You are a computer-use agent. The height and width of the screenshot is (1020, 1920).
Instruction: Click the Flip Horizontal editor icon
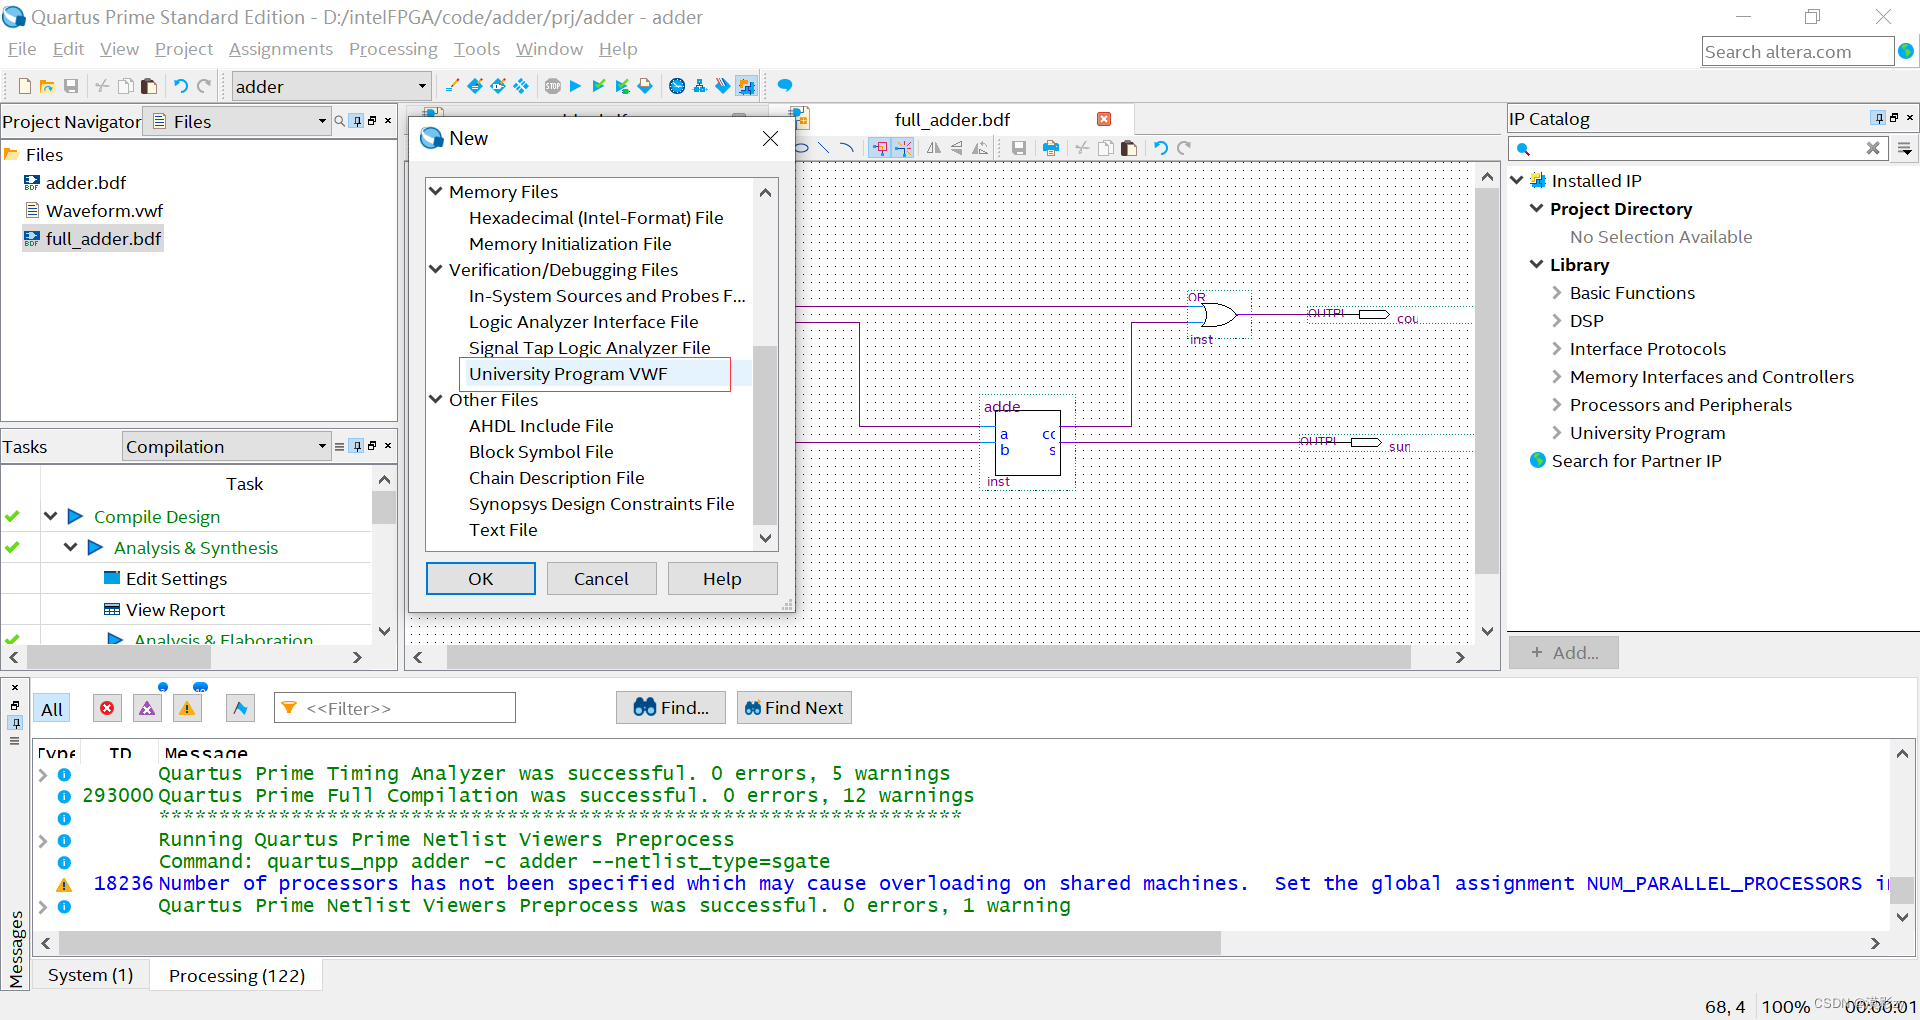(x=934, y=148)
